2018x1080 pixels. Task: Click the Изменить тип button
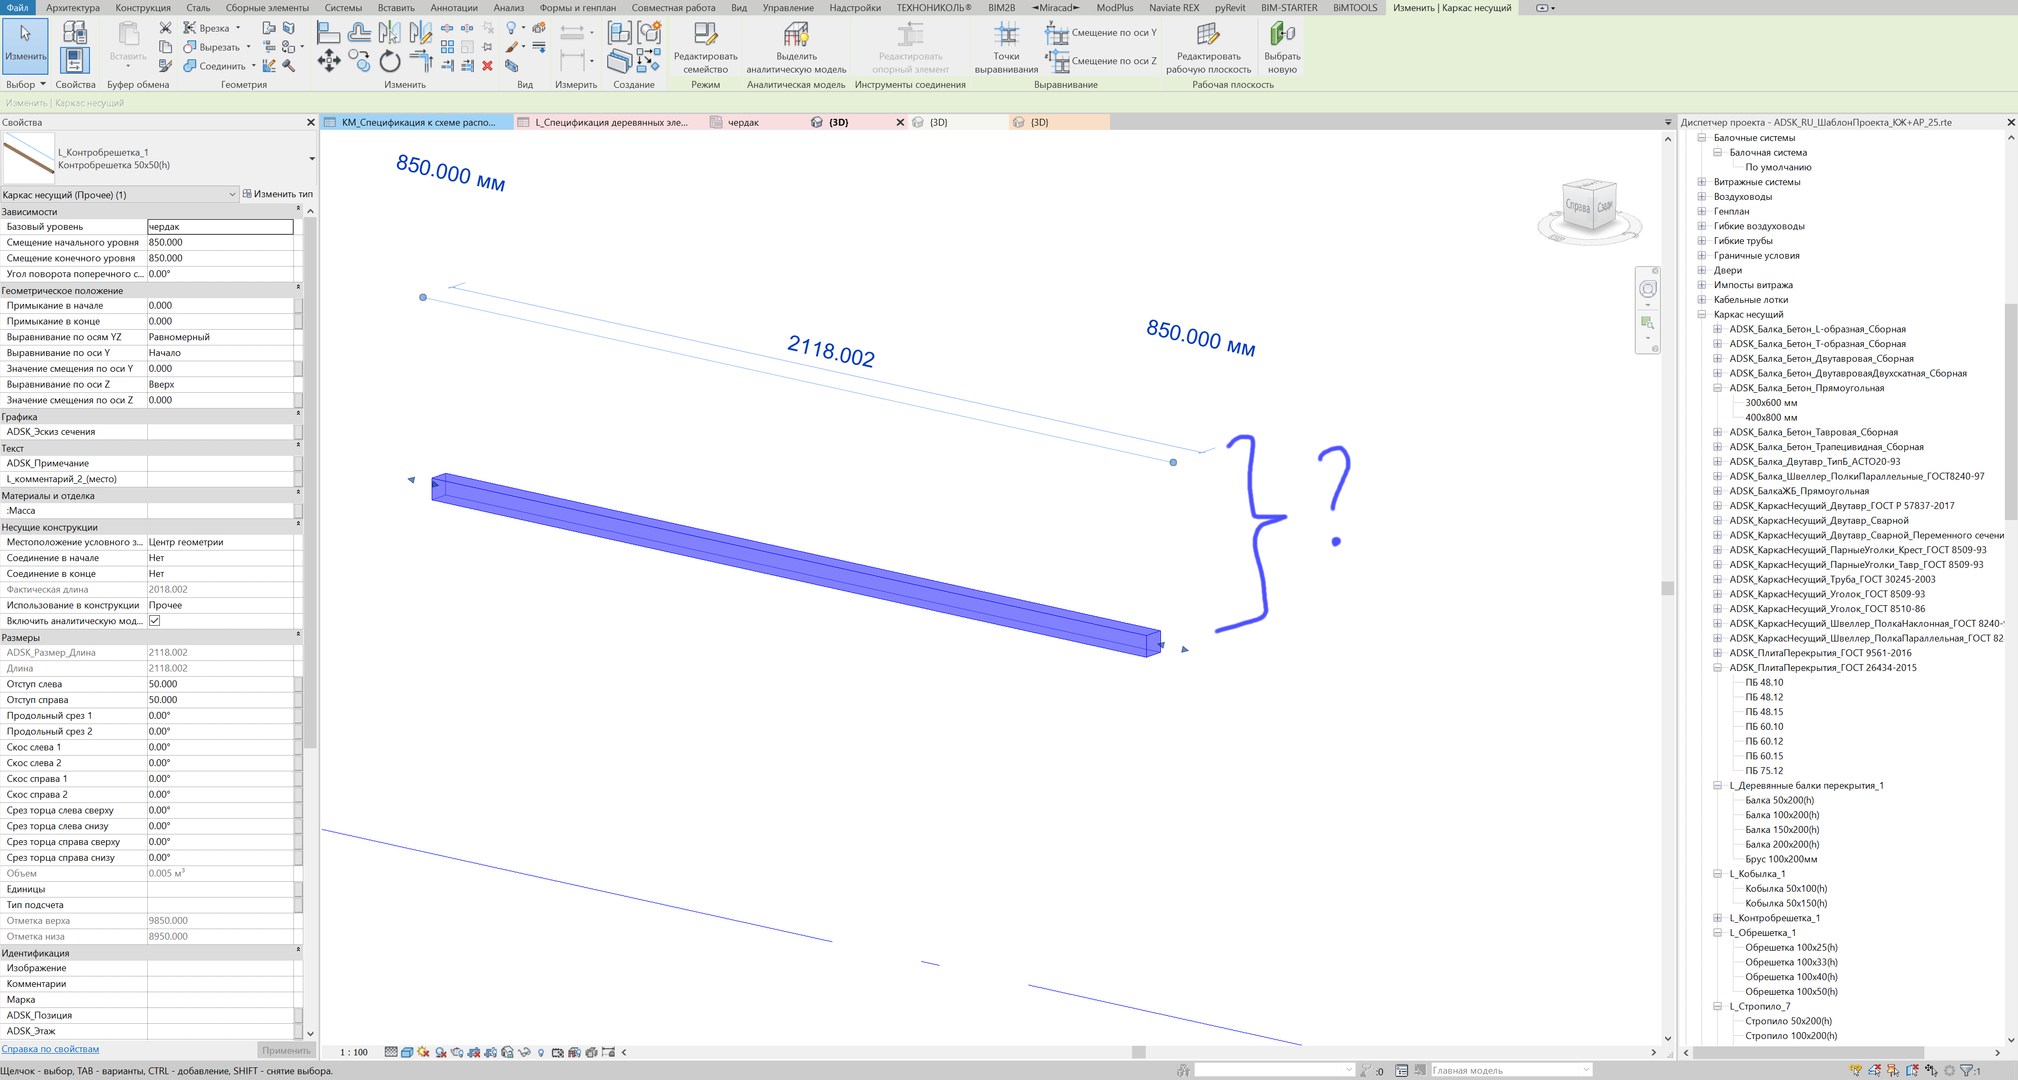click(278, 195)
